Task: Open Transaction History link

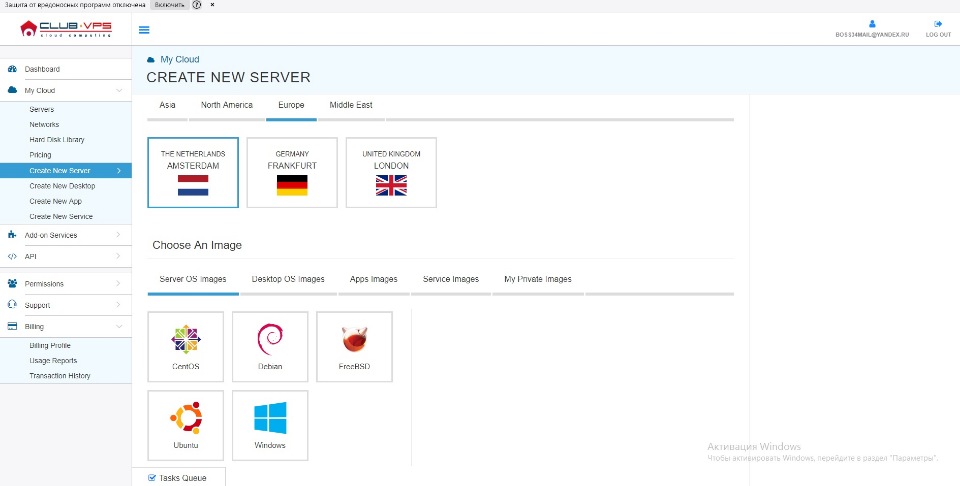Action: click(x=60, y=376)
